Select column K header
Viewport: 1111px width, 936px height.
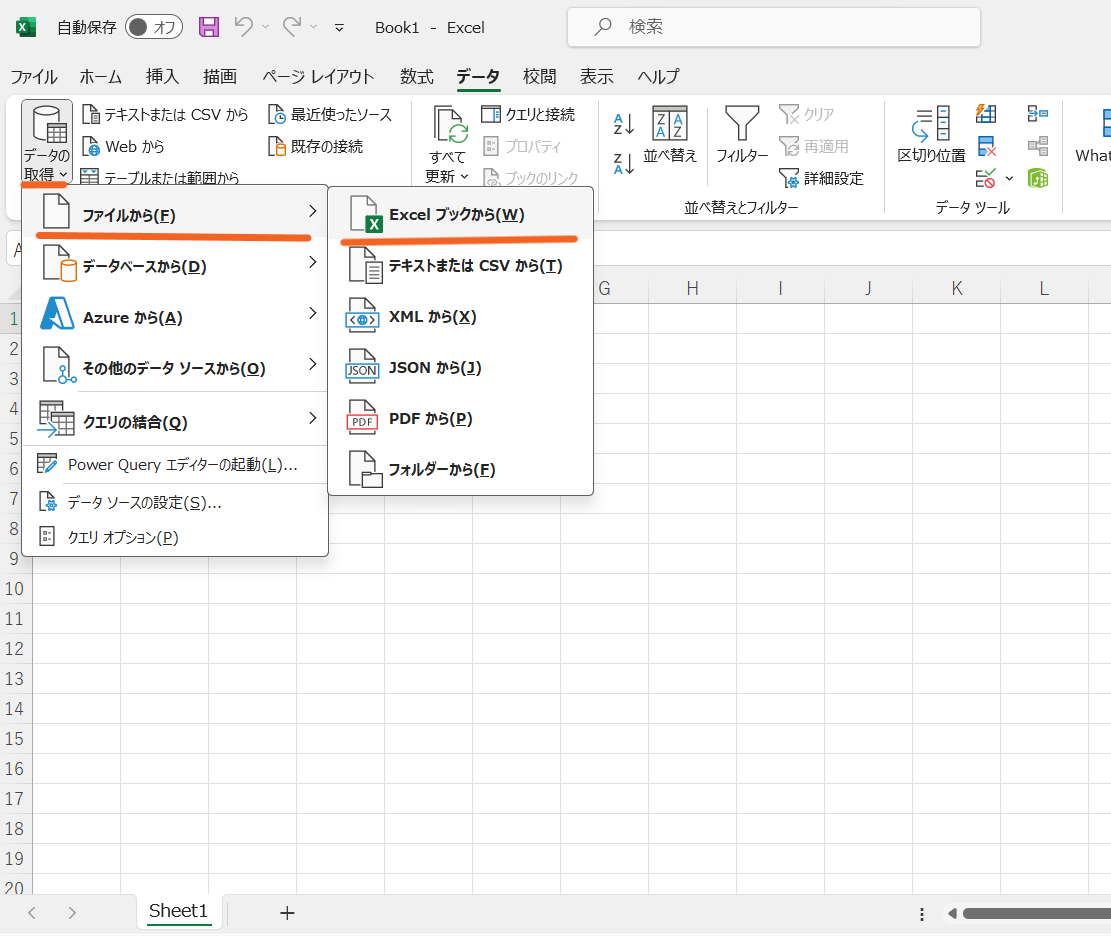[957, 288]
